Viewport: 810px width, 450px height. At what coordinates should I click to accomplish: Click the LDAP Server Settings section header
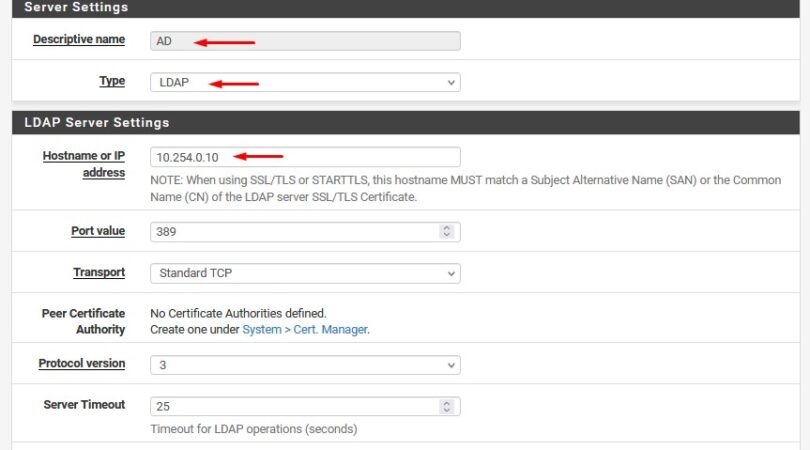pyautogui.click(x=97, y=122)
